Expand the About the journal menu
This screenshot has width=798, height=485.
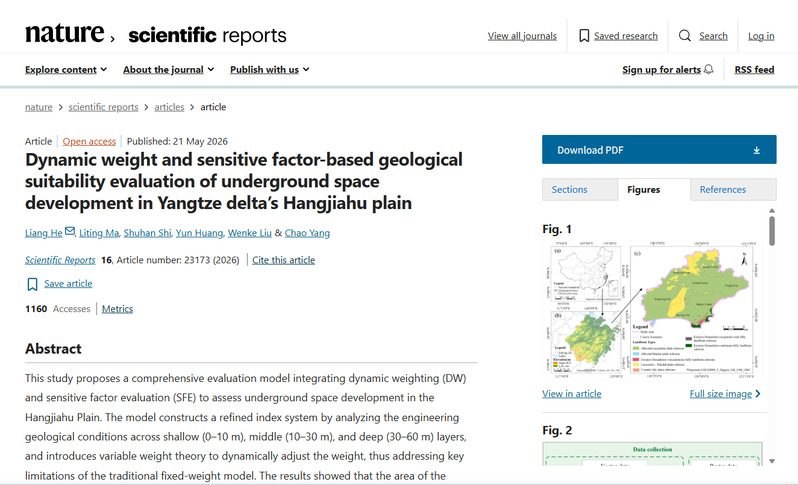pyautogui.click(x=168, y=70)
